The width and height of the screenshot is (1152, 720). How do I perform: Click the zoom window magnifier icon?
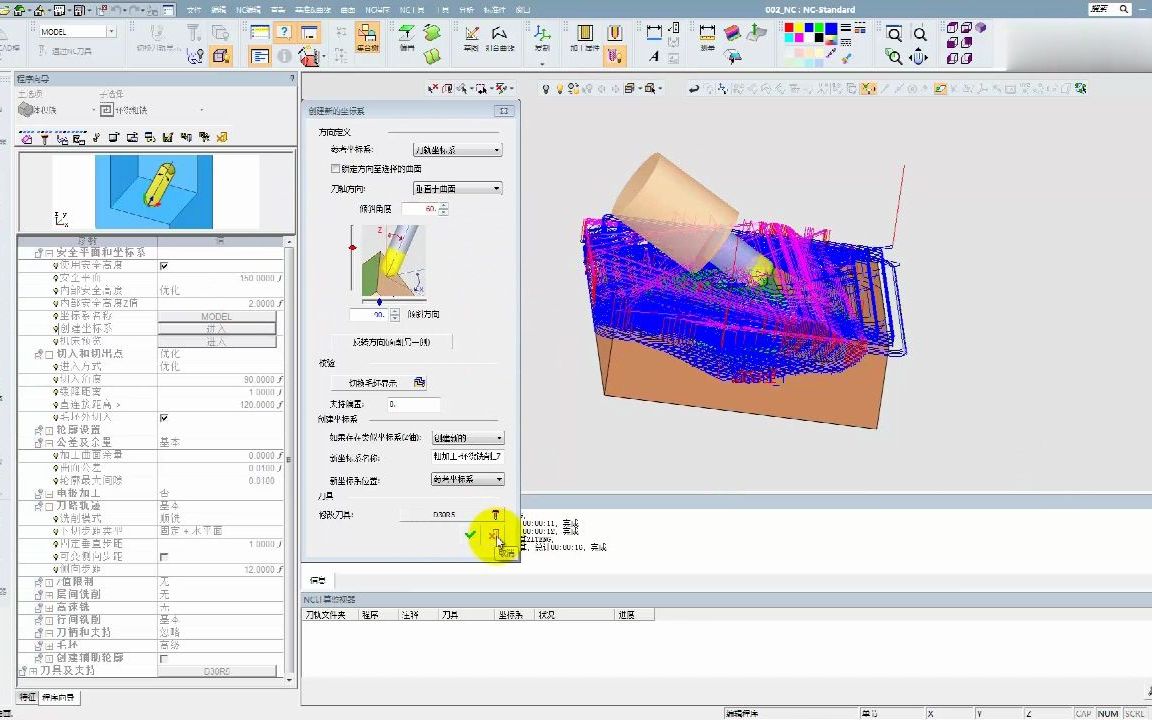pos(894,35)
